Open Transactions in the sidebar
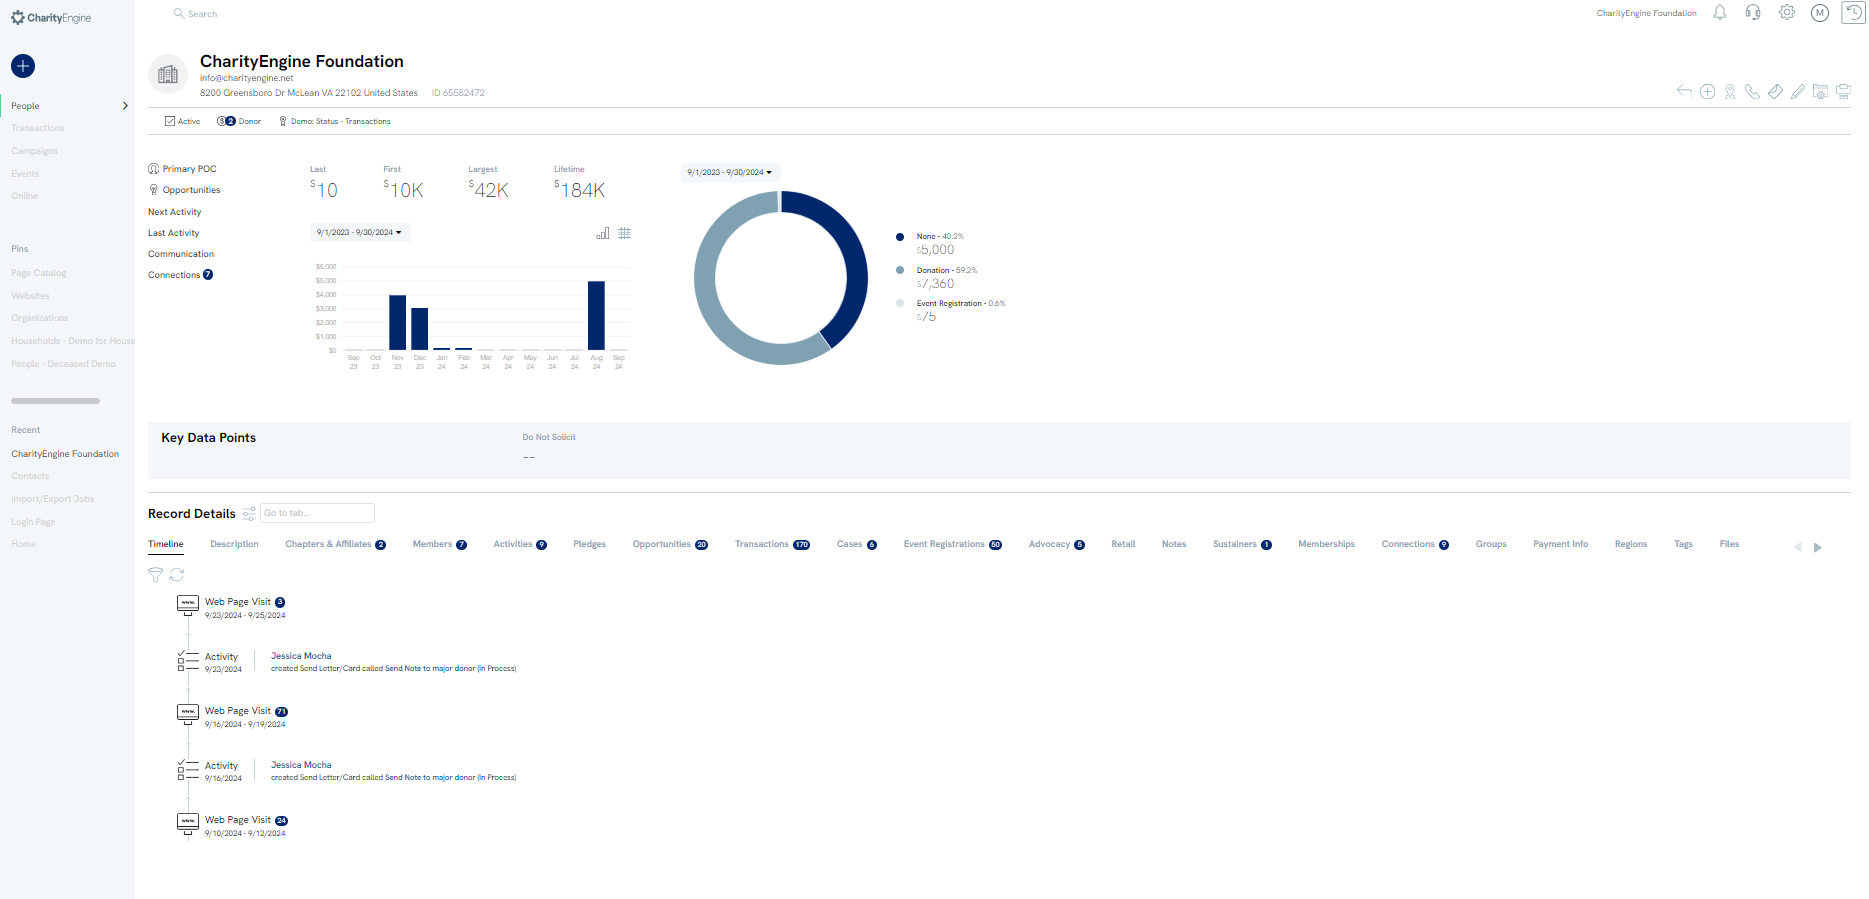Image resolution: width=1869 pixels, height=899 pixels. coord(38,128)
